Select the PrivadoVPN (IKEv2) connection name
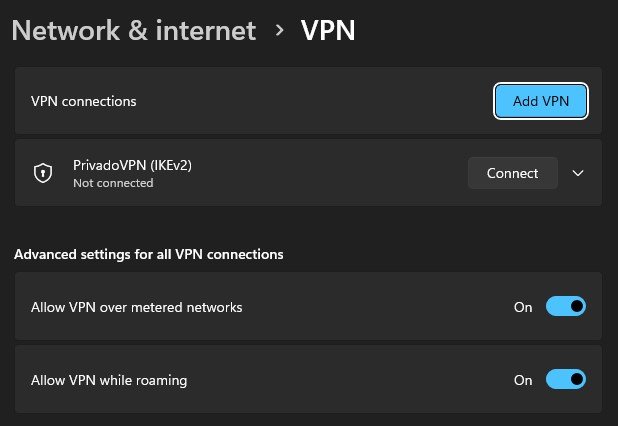Viewport: 618px width, 426px height. tap(132, 165)
